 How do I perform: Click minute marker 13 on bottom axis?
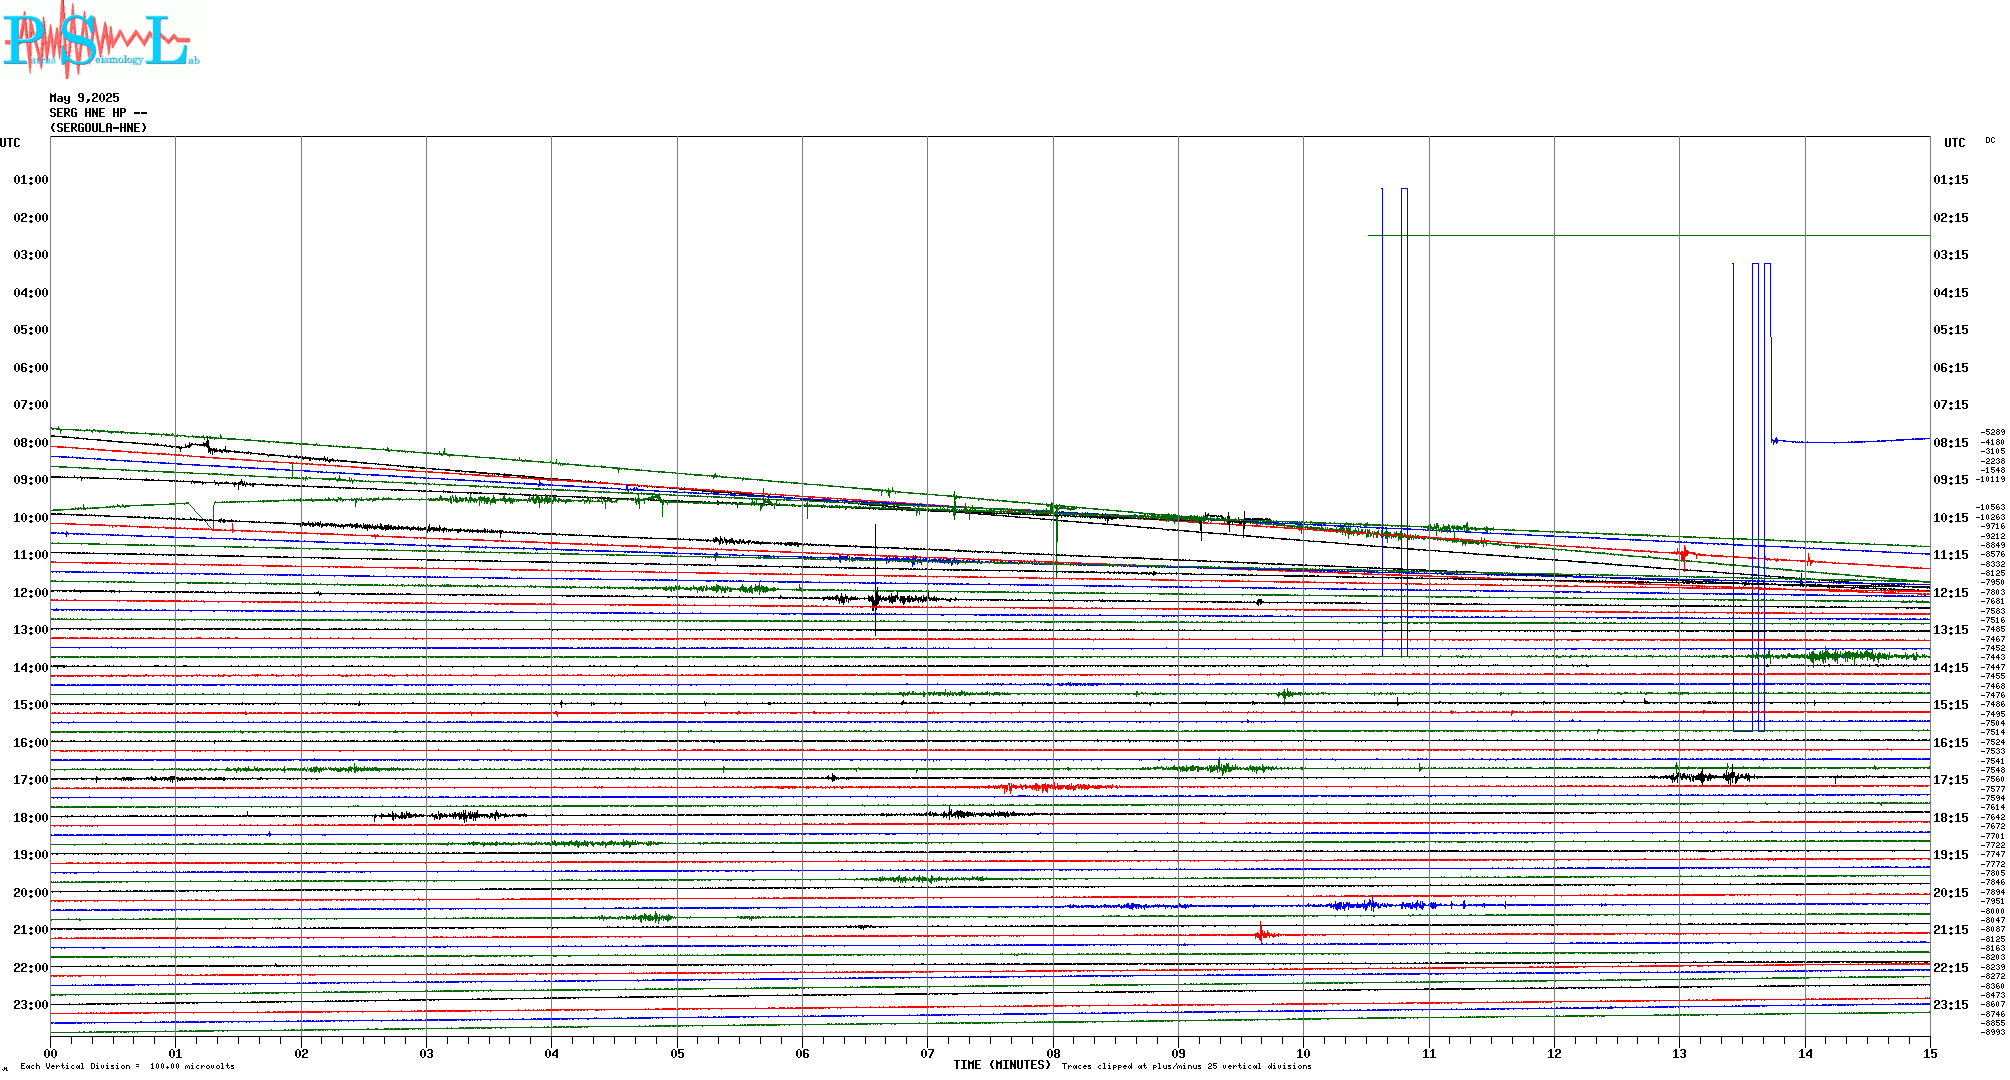point(1679,1053)
